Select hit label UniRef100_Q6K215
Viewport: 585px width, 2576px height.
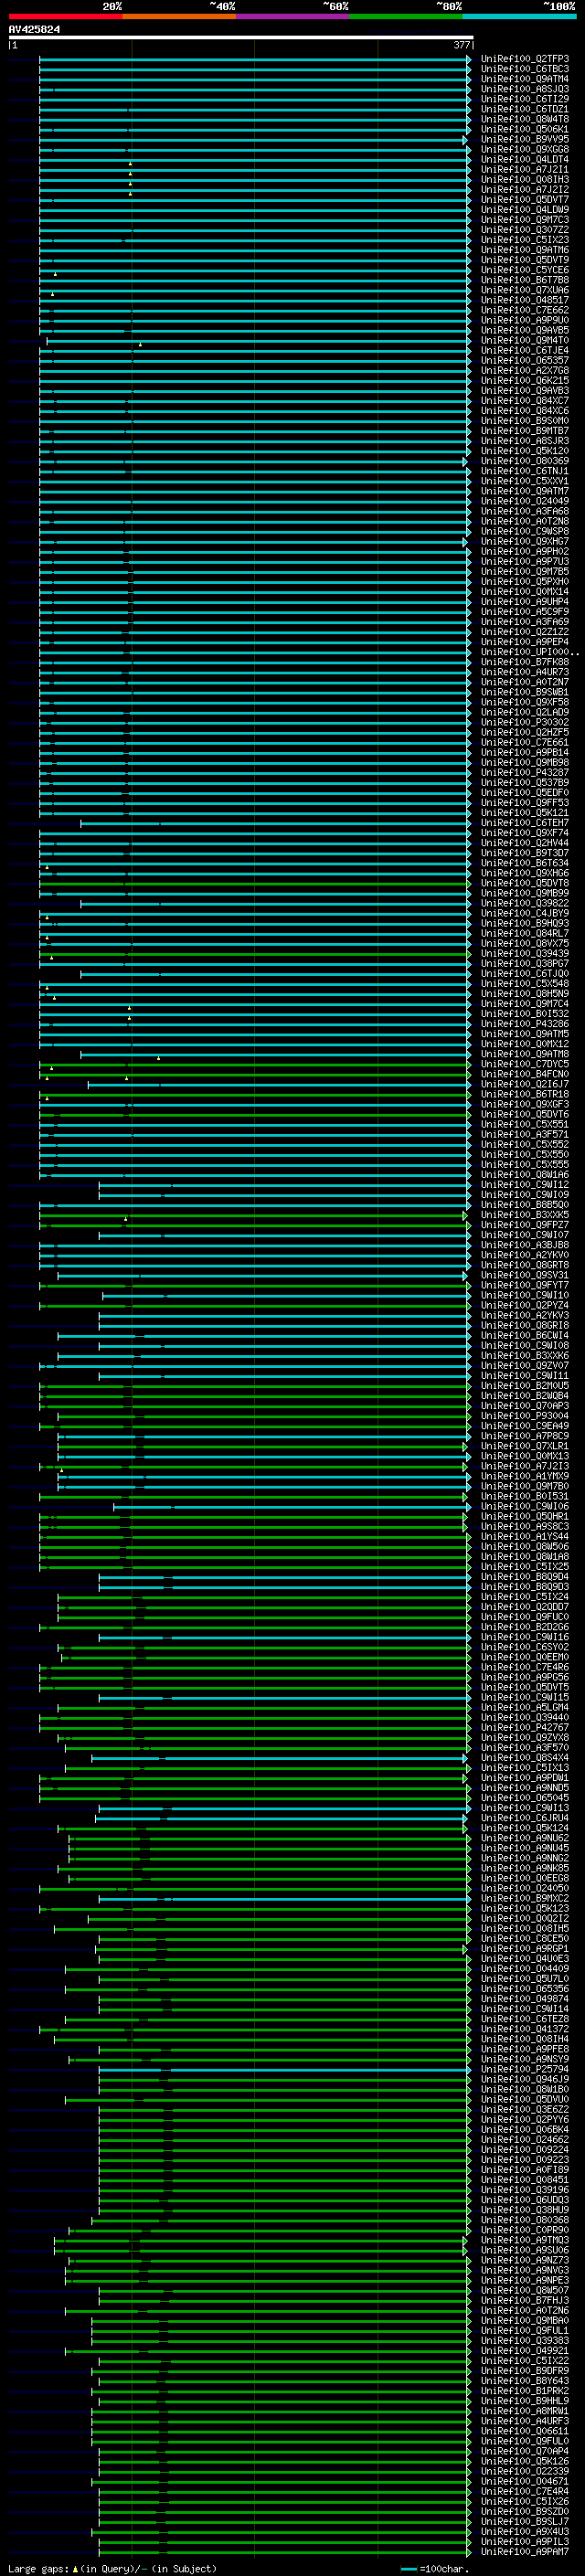(525, 380)
